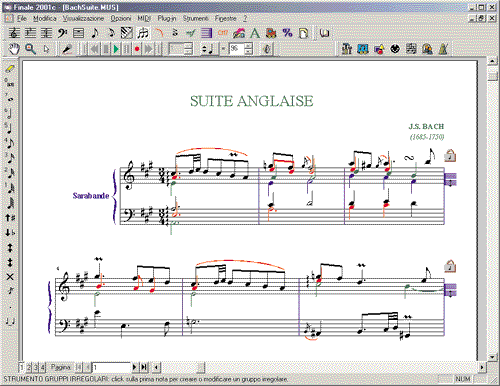Select the Text tool letter A
The width and height of the screenshot is (500, 386).
[255, 33]
